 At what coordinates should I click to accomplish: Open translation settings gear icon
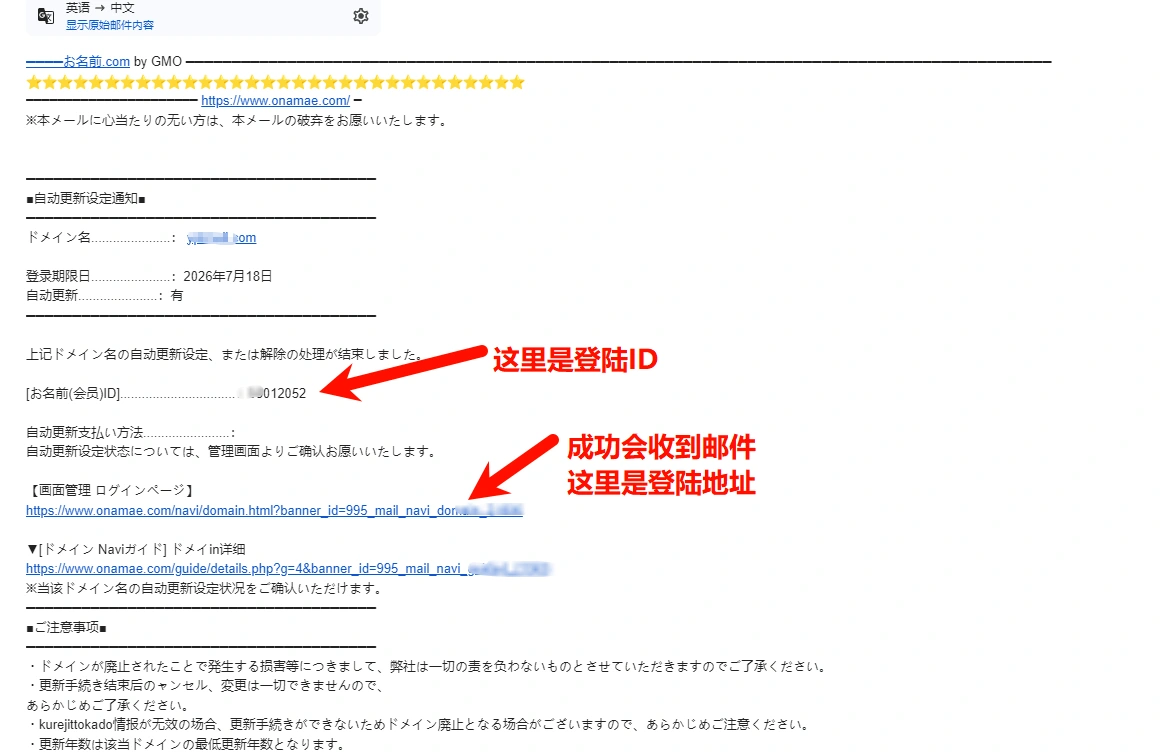click(361, 16)
